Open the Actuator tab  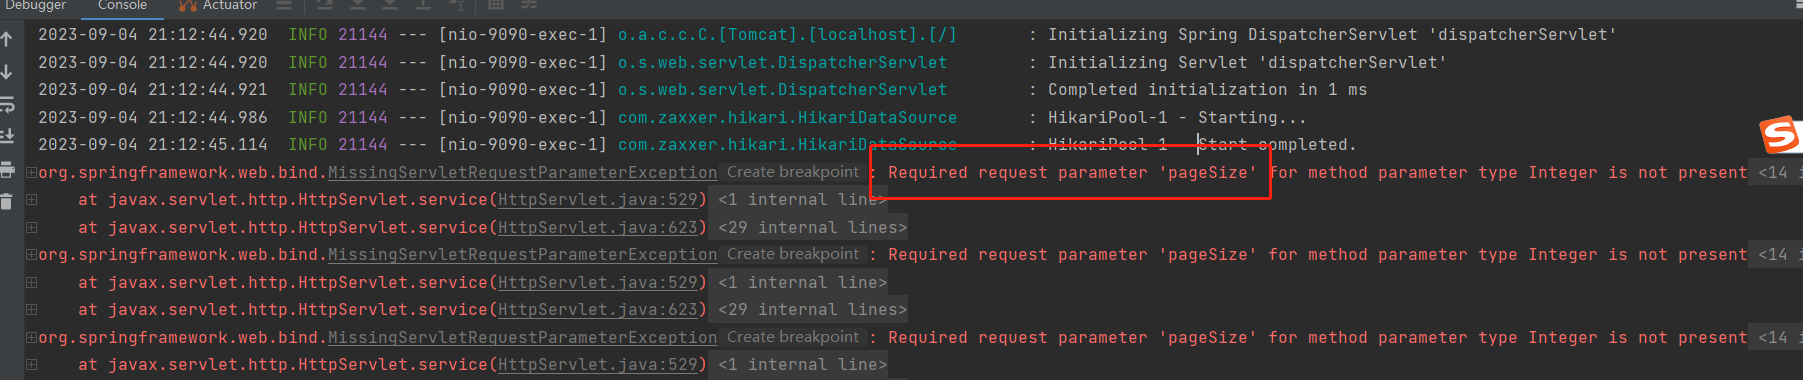pyautogui.click(x=218, y=6)
